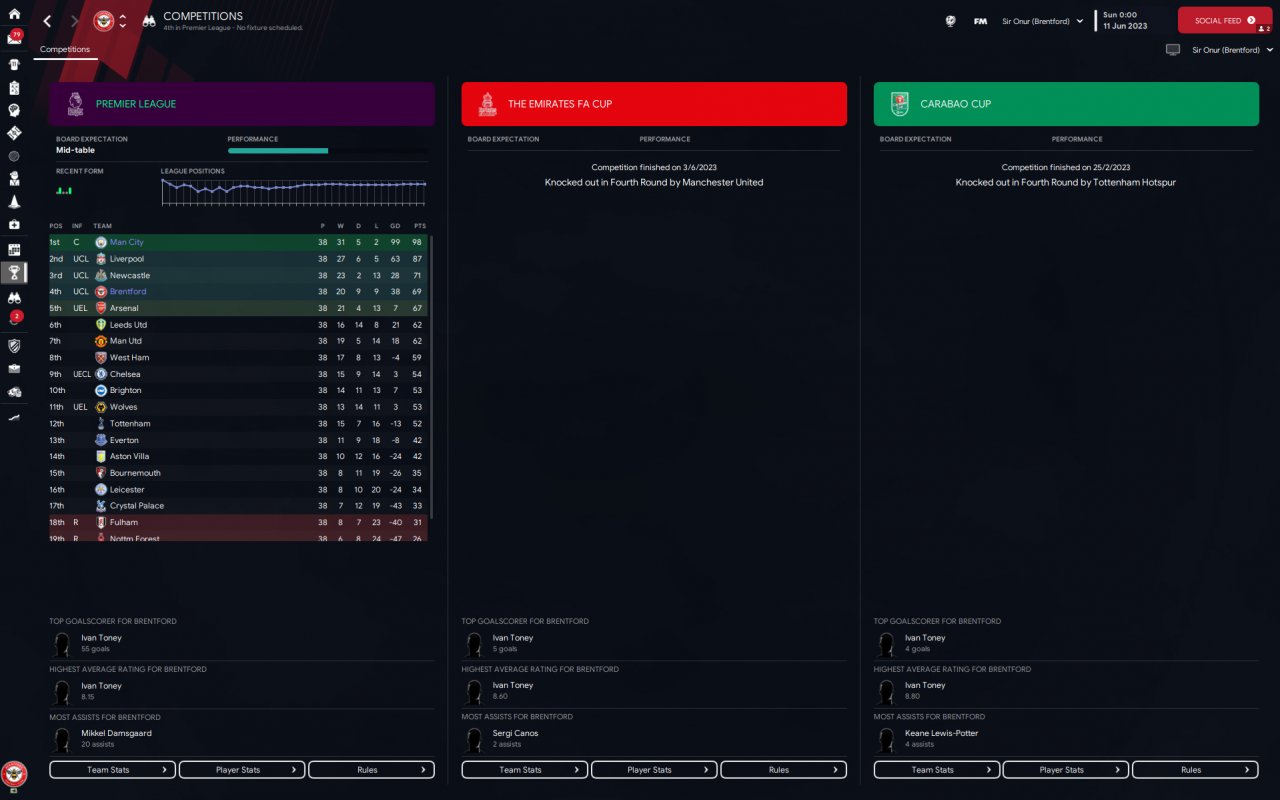Image resolution: width=1280 pixels, height=800 pixels.
Task: Open the briefcase icon in the sidebar
Action: click(14, 369)
